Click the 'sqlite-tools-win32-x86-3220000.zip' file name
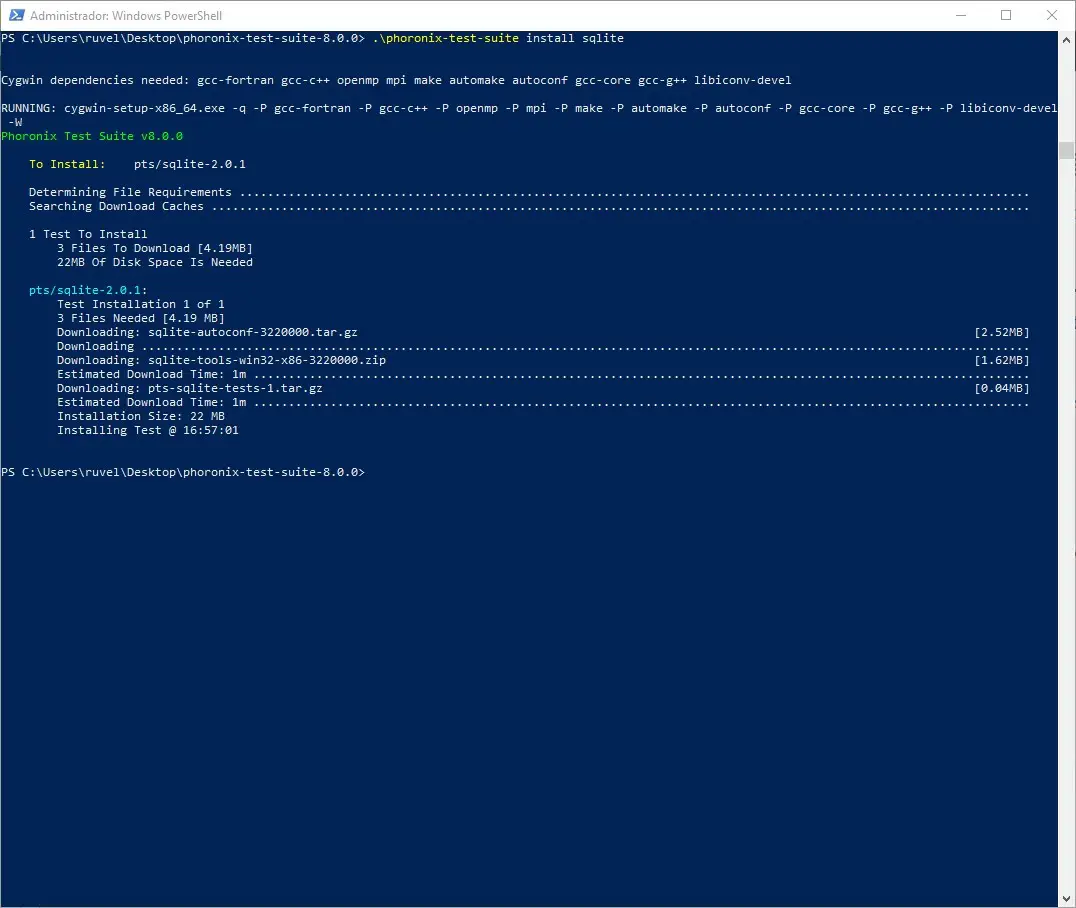1076x908 pixels. tap(266, 360)
